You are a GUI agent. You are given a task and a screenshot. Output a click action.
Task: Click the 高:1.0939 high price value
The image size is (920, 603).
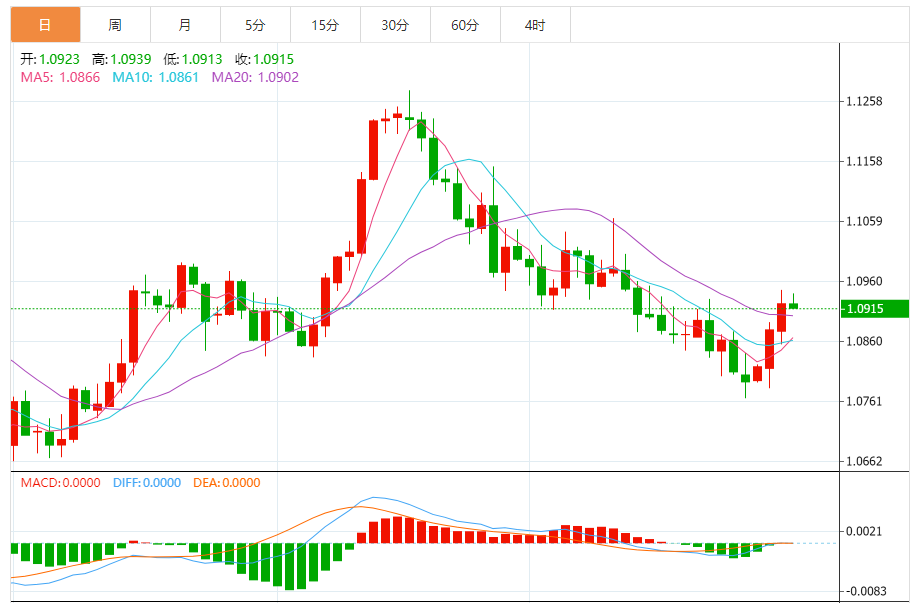(121, 59)
